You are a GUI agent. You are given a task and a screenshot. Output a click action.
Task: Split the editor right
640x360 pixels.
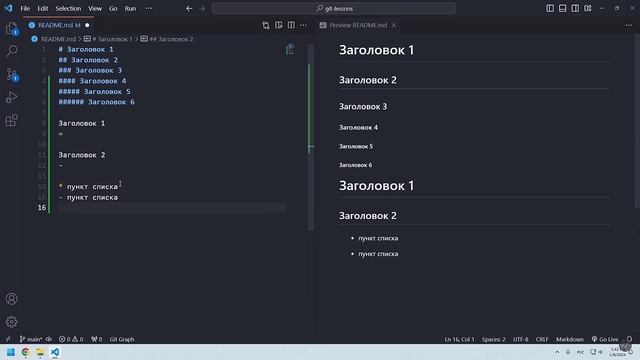click(291, 25)
